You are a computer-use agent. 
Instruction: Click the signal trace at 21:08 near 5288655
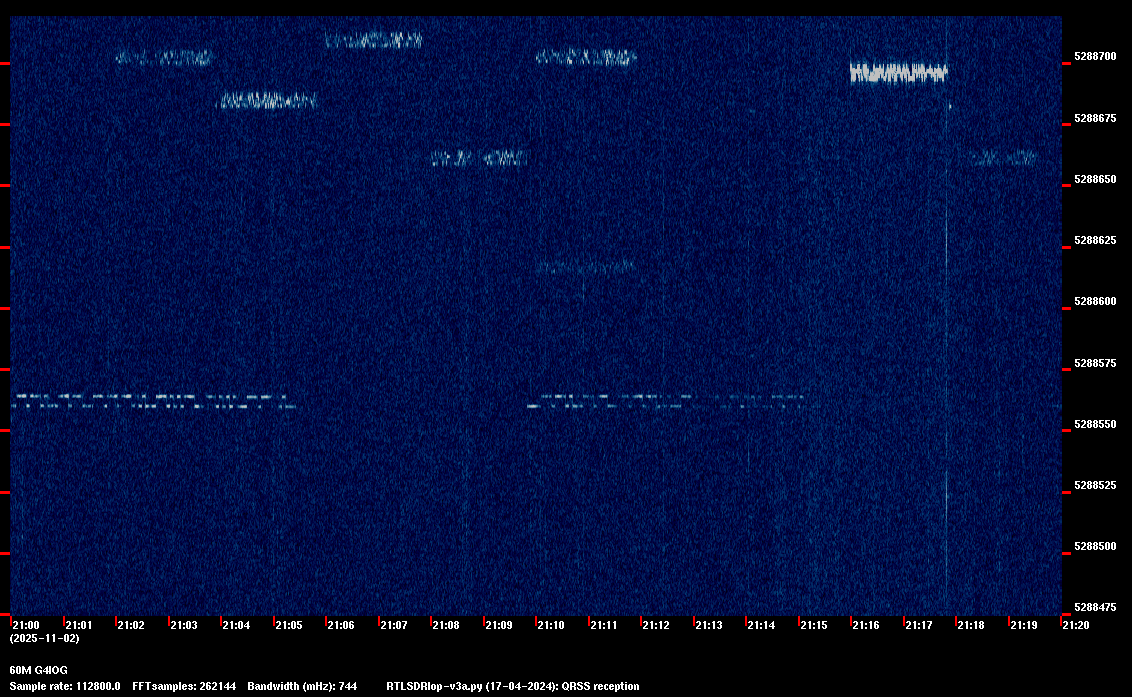[x=479, y=157]
